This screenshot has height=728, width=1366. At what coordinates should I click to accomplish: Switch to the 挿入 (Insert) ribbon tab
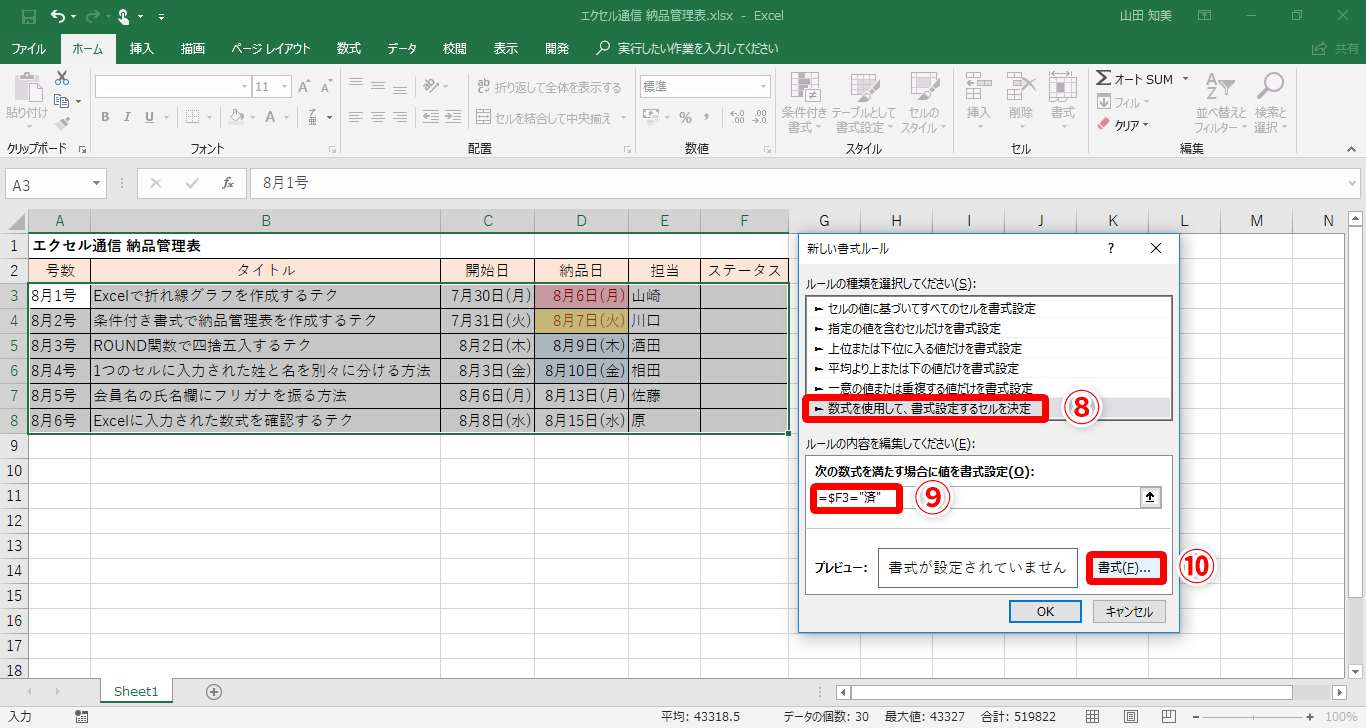click(x=142, y=48)
